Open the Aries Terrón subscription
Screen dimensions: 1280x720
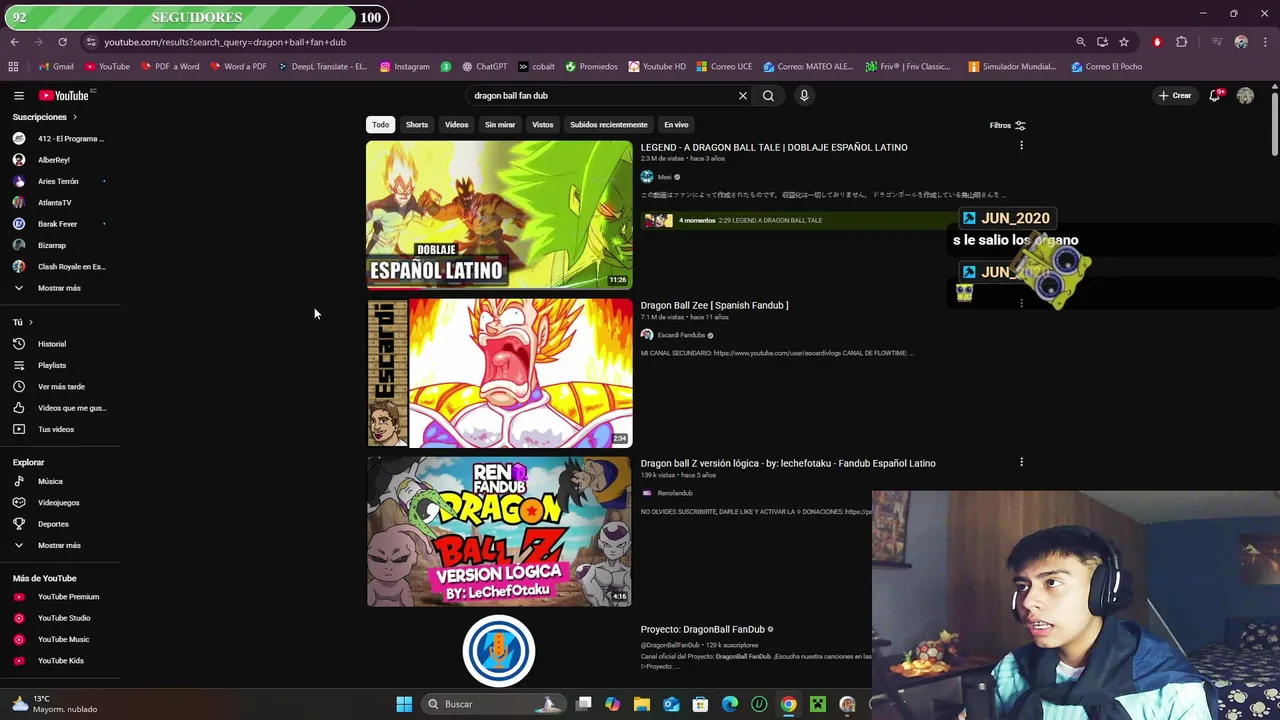[x=59, y=181]
